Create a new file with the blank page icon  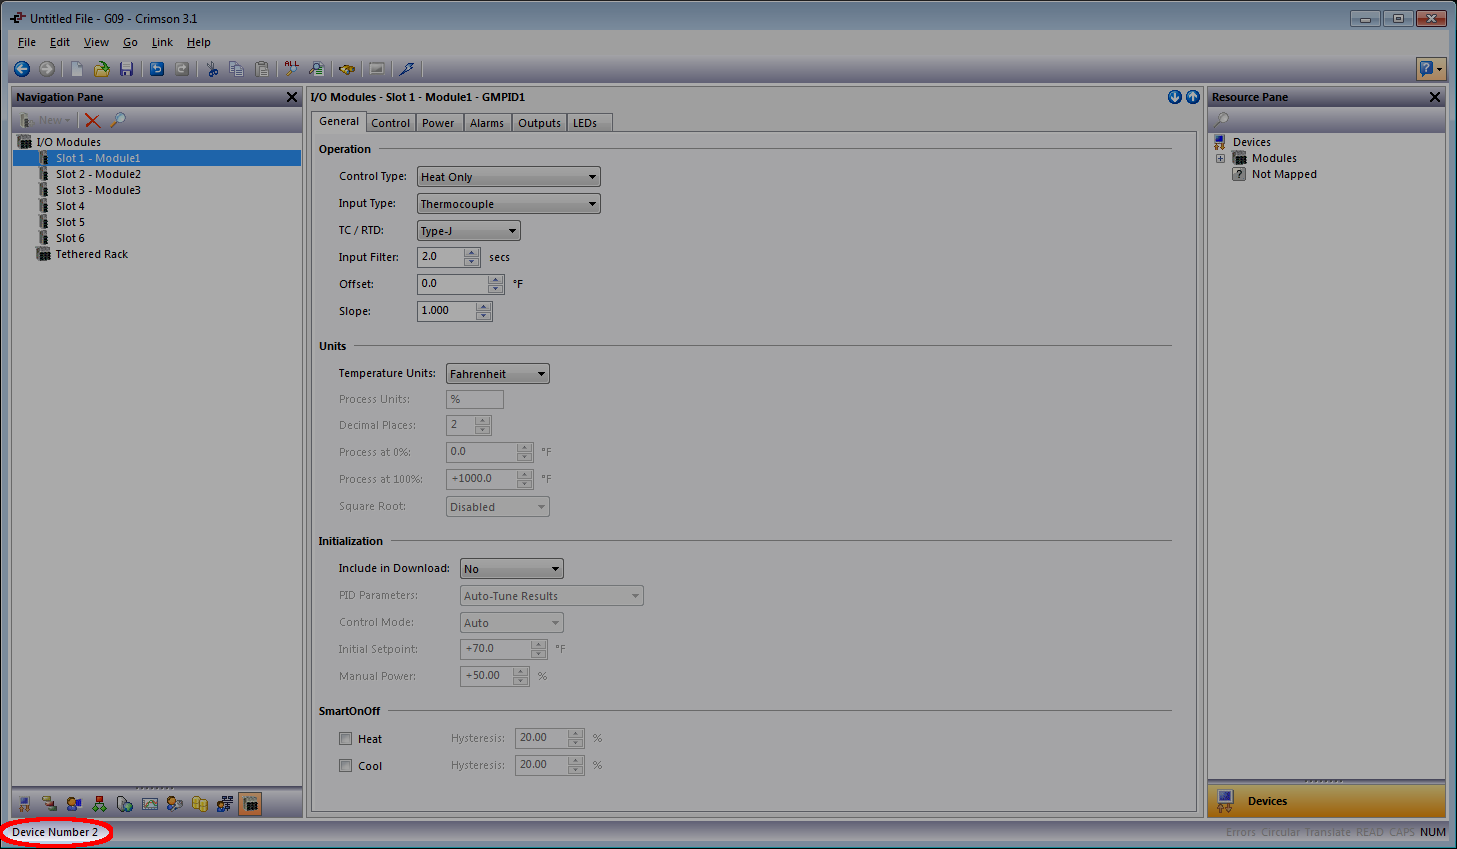[x=76, y=69]
